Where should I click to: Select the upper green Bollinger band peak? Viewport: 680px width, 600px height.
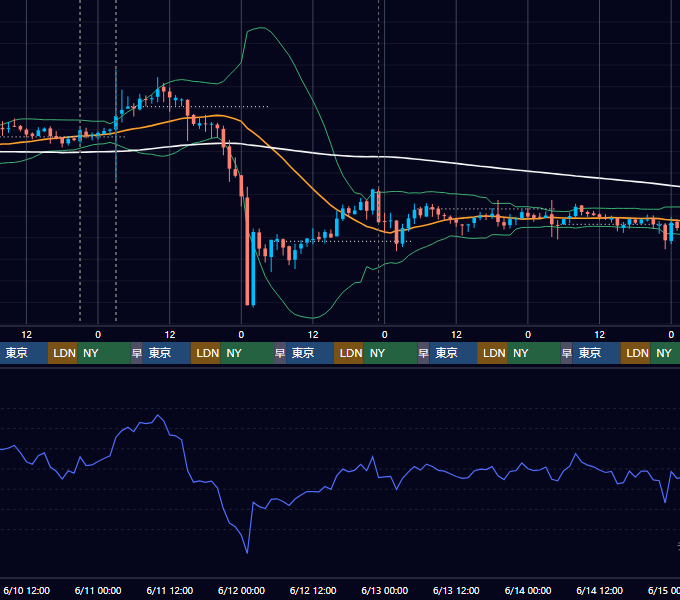click(x=260, y=28)
